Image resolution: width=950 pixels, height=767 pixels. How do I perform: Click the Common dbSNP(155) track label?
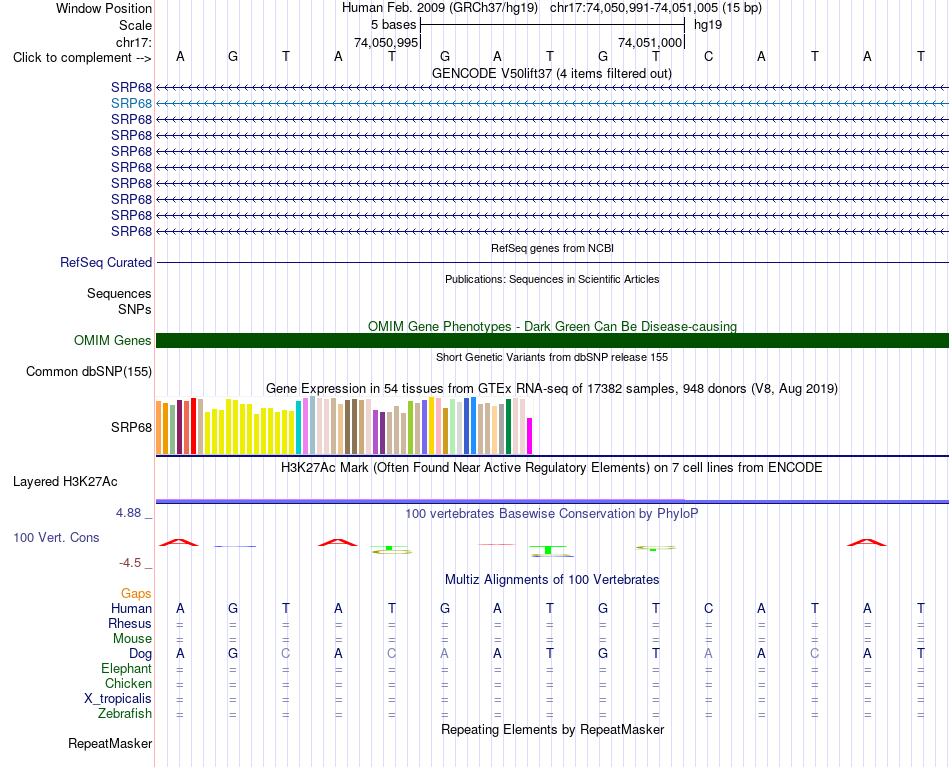88,371
